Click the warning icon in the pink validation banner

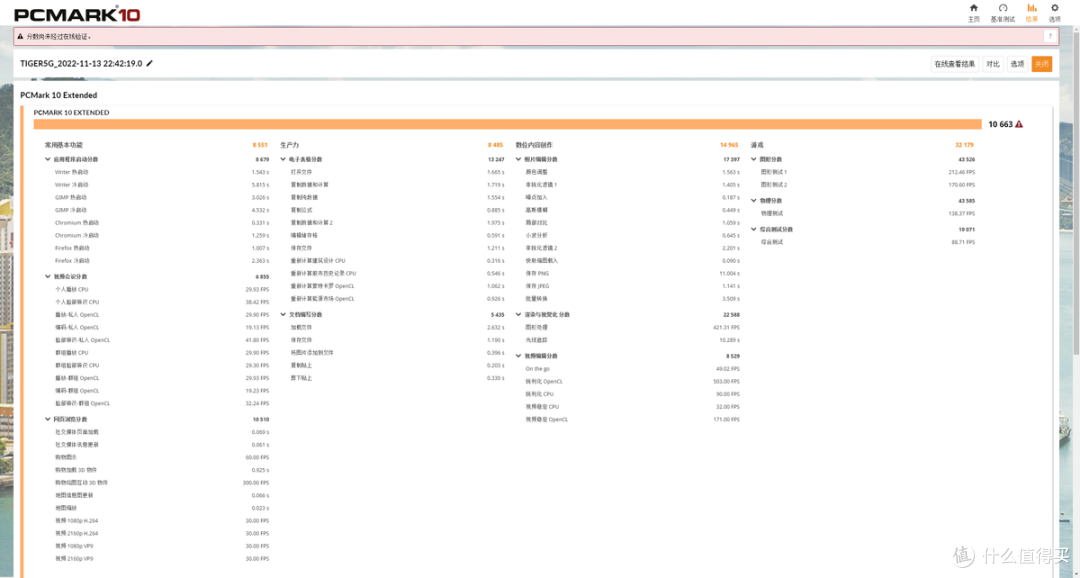coord(20,36)
